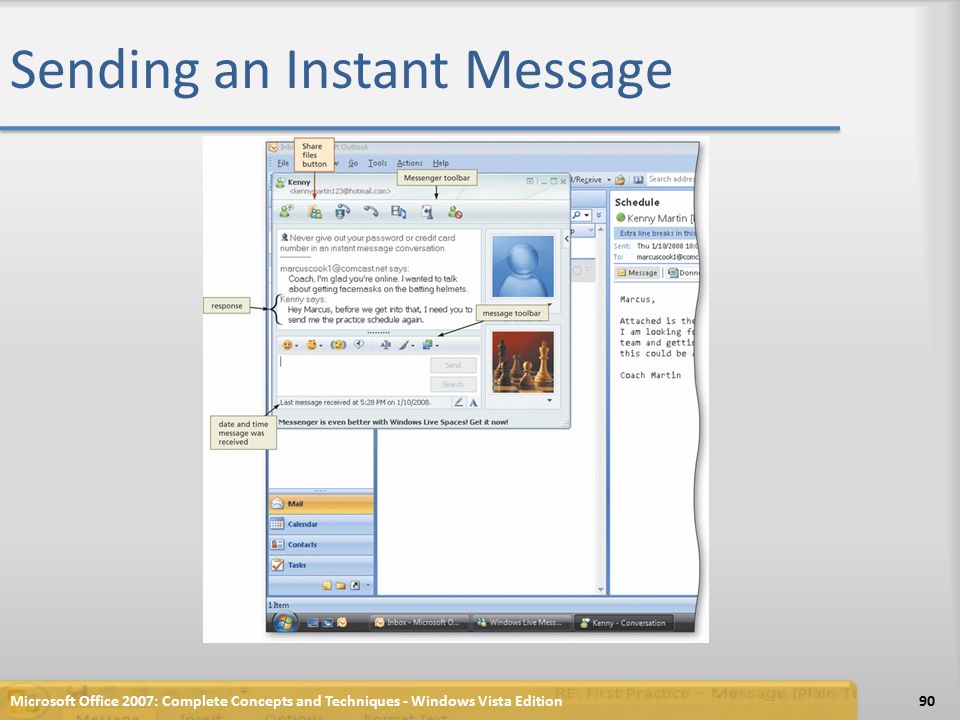The height and width of the screenshot is (720, 960).
Task: Click Outlook quick launch icon in taskbar
Action: click(x=342, y=623)
